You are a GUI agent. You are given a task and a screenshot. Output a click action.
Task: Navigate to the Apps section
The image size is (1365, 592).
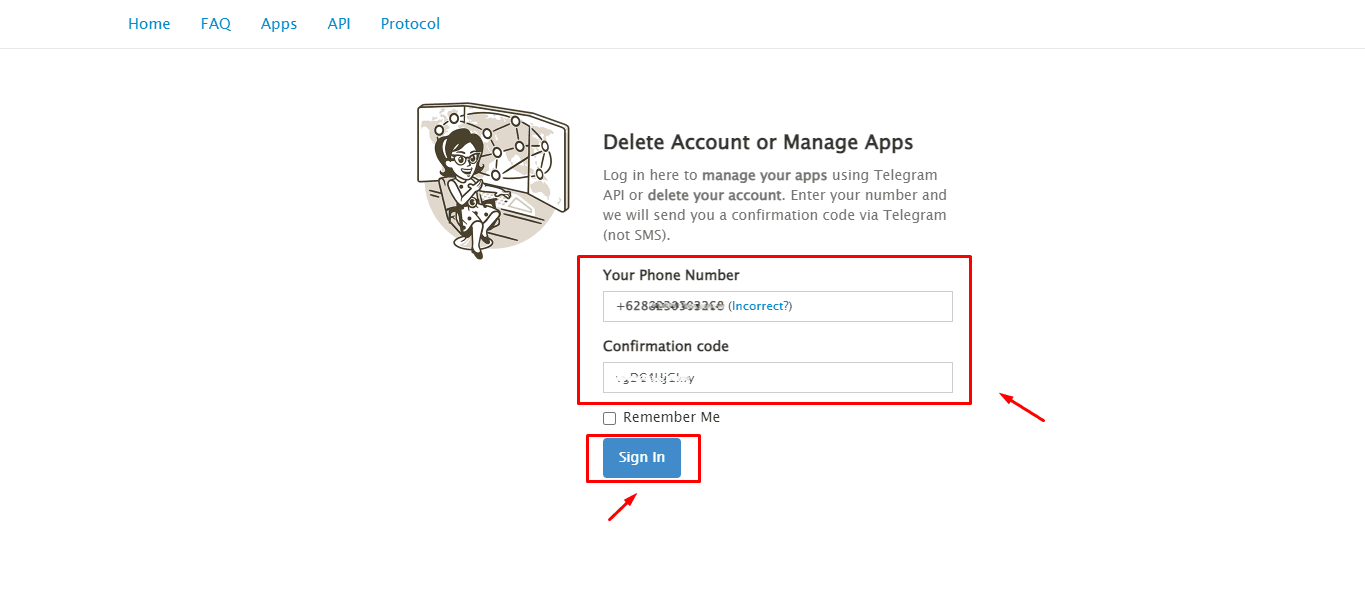coord(278,23)
